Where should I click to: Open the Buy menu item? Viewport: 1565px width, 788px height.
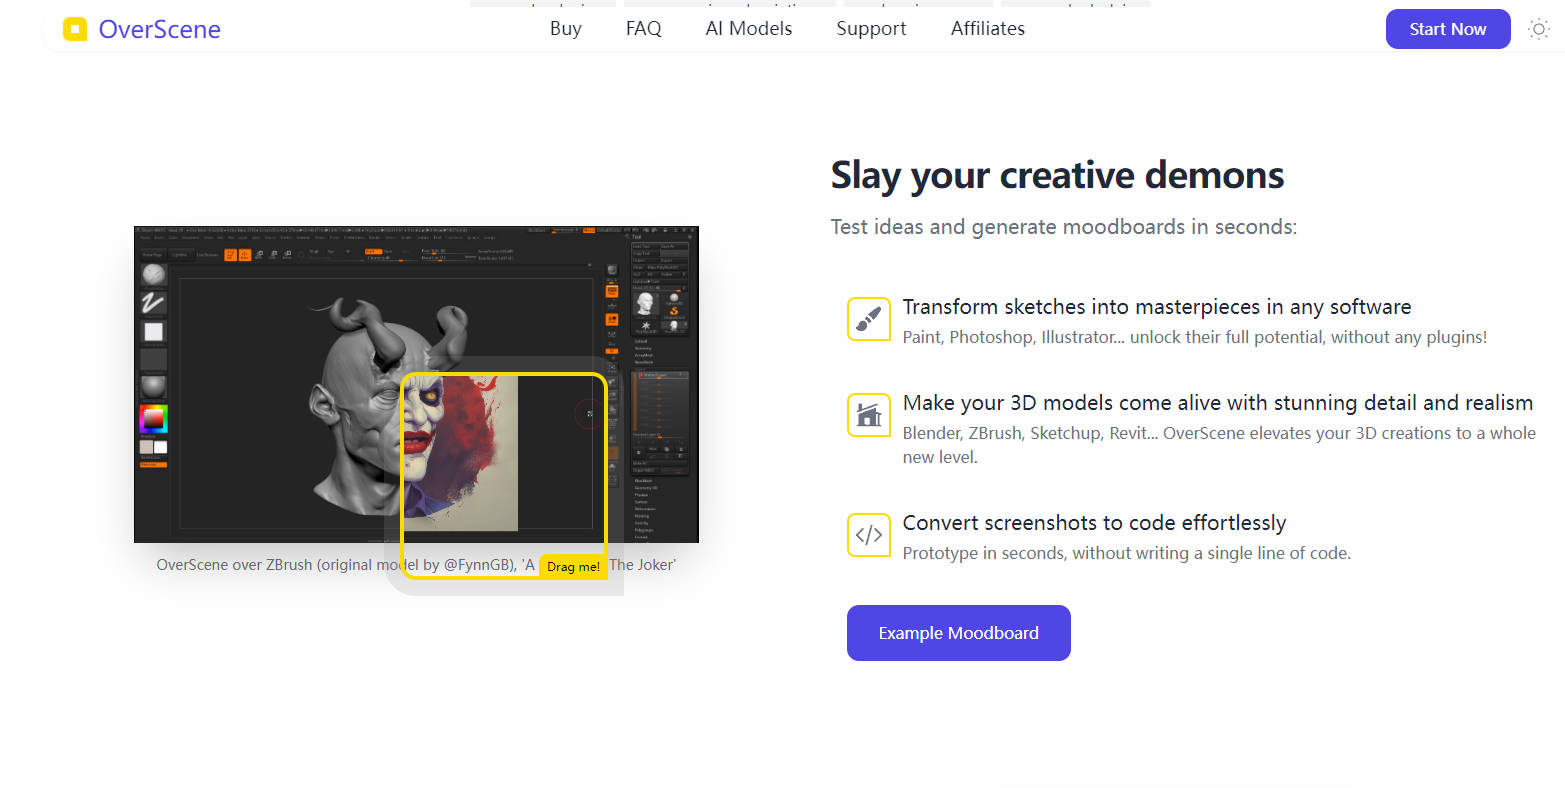coord(565,29)
